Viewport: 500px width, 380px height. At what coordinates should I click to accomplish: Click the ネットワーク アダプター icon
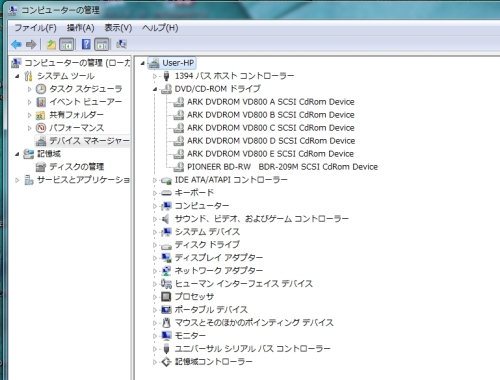tap(166, 271)
